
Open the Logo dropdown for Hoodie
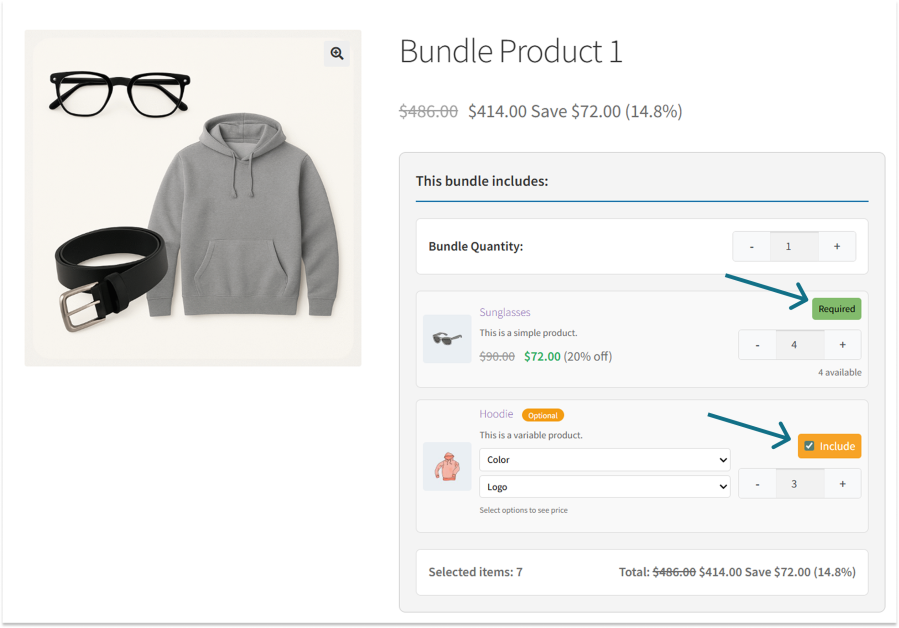pyautogui.click(x=604, y=487)
